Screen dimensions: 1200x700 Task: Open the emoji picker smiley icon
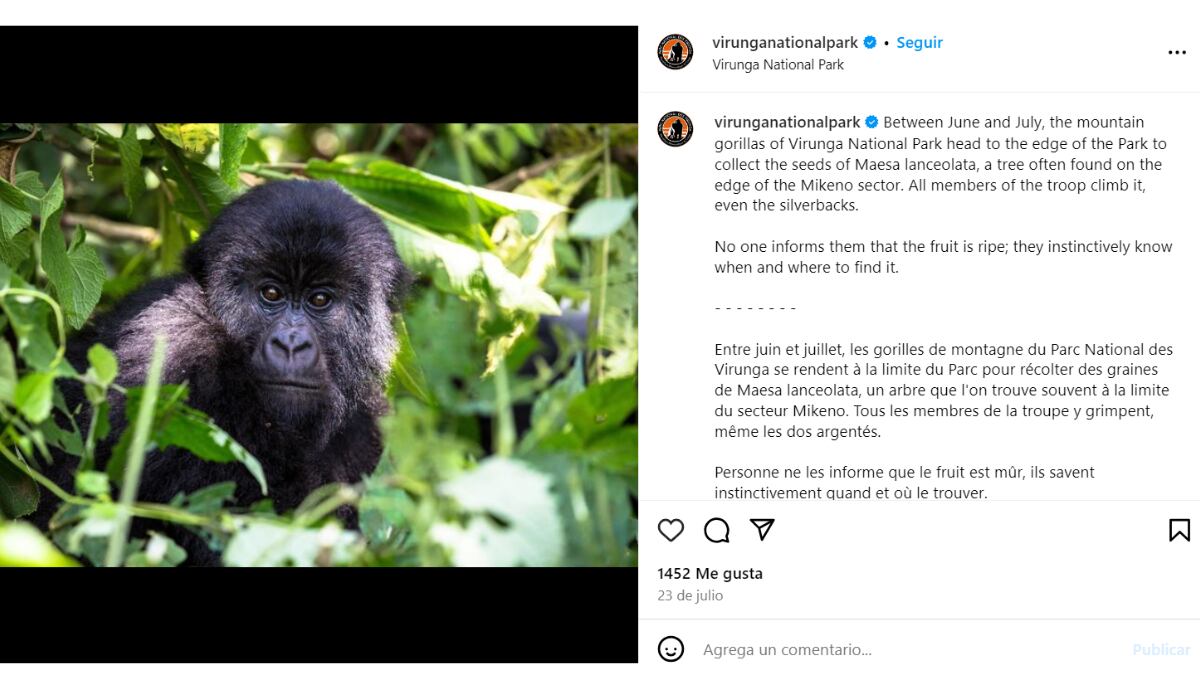(671, 649)
